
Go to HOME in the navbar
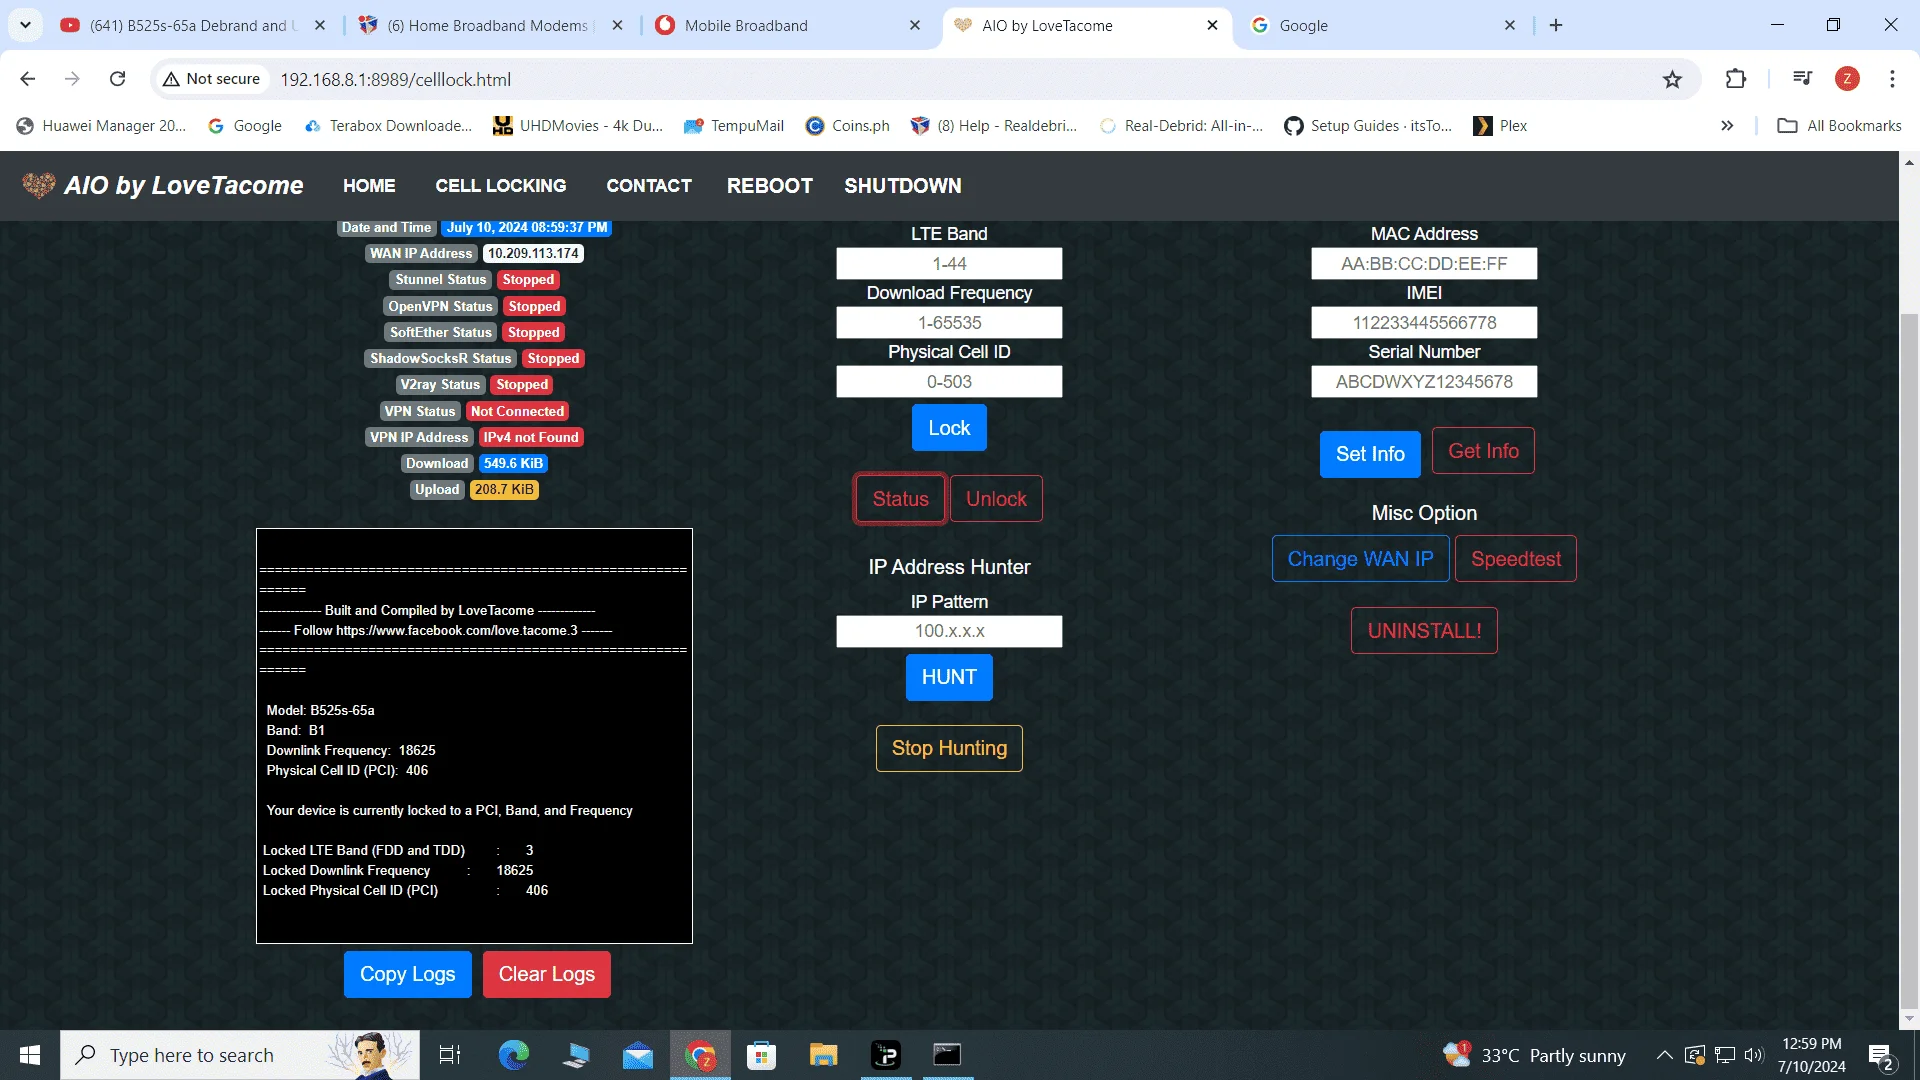(x=369, y=185)
